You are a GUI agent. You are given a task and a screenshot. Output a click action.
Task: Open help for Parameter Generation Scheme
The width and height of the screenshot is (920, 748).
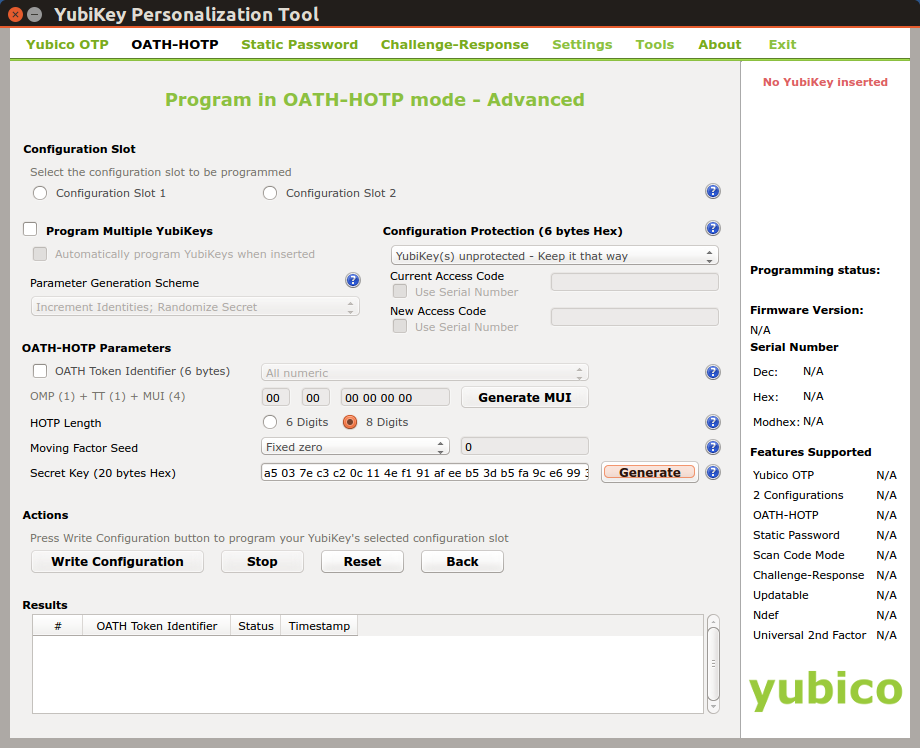[x=353, y=280]
